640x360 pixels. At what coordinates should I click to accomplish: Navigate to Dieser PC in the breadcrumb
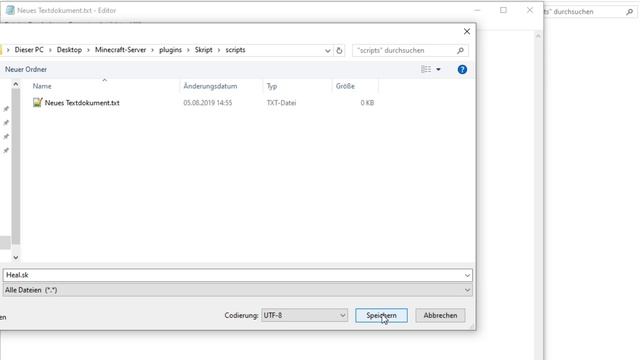pyautogui.click(x=29, y=50)
